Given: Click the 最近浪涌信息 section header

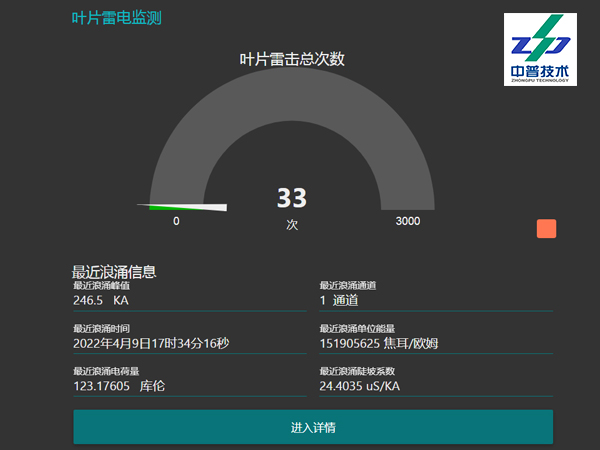Looking at the screenshot, I should point(118,271).
